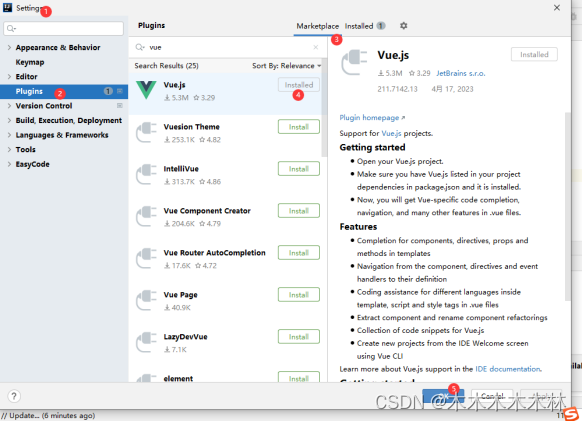582x421 pixels.
Task: Select Plugins in the settings tree
Action: click(x=64, y=91)
